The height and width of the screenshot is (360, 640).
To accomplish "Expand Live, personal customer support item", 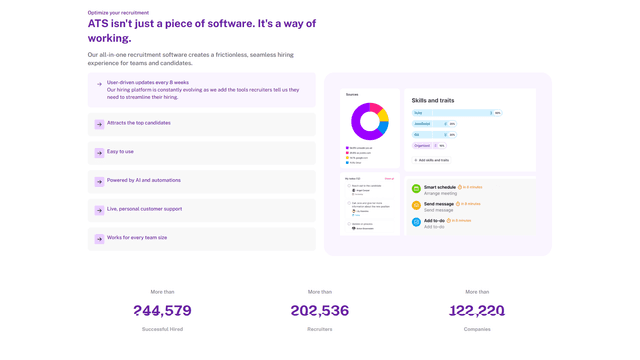I will [x=202, y=210].
